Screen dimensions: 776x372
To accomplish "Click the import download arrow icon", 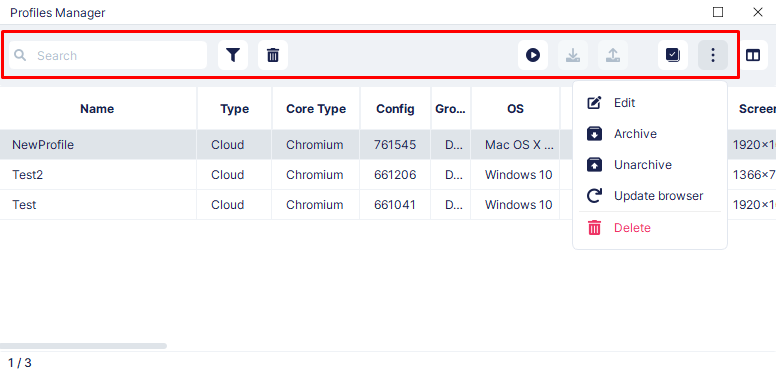I will (573, 55).
